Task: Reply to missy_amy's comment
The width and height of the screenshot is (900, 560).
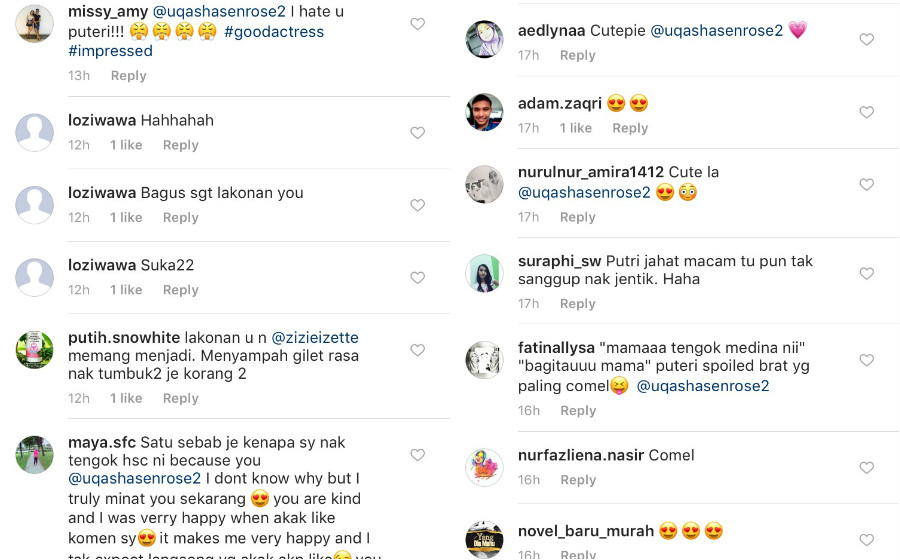Action: tap(129, 76)
